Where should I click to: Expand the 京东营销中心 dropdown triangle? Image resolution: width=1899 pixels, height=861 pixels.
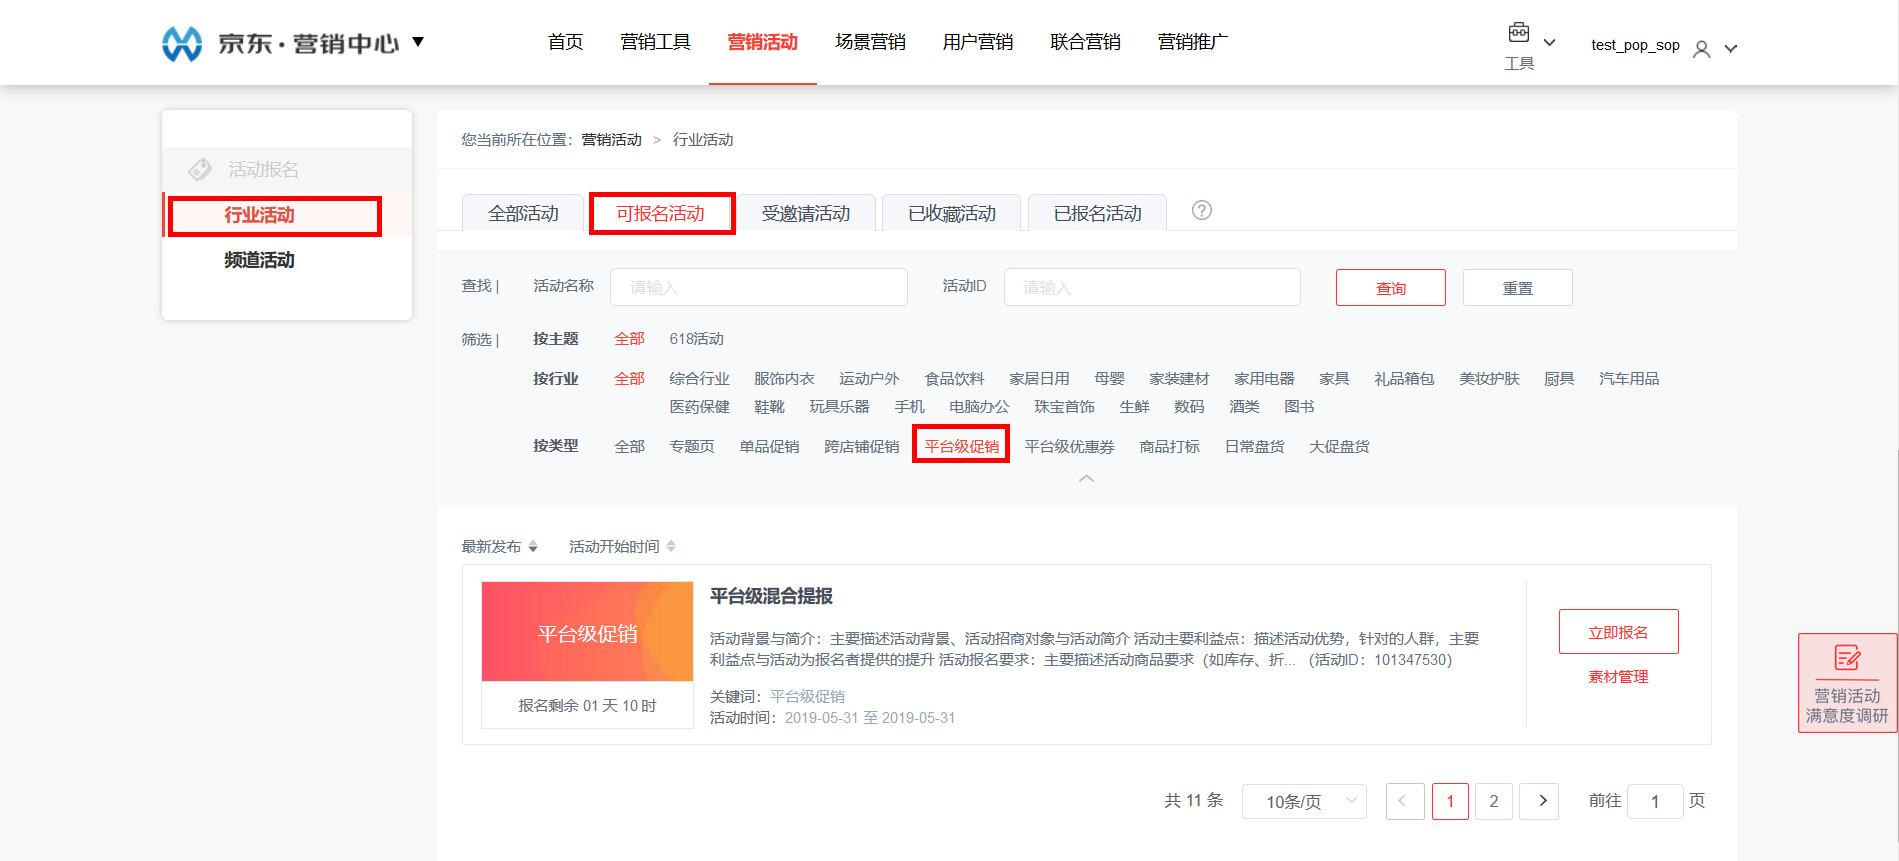tap(418, 42)
